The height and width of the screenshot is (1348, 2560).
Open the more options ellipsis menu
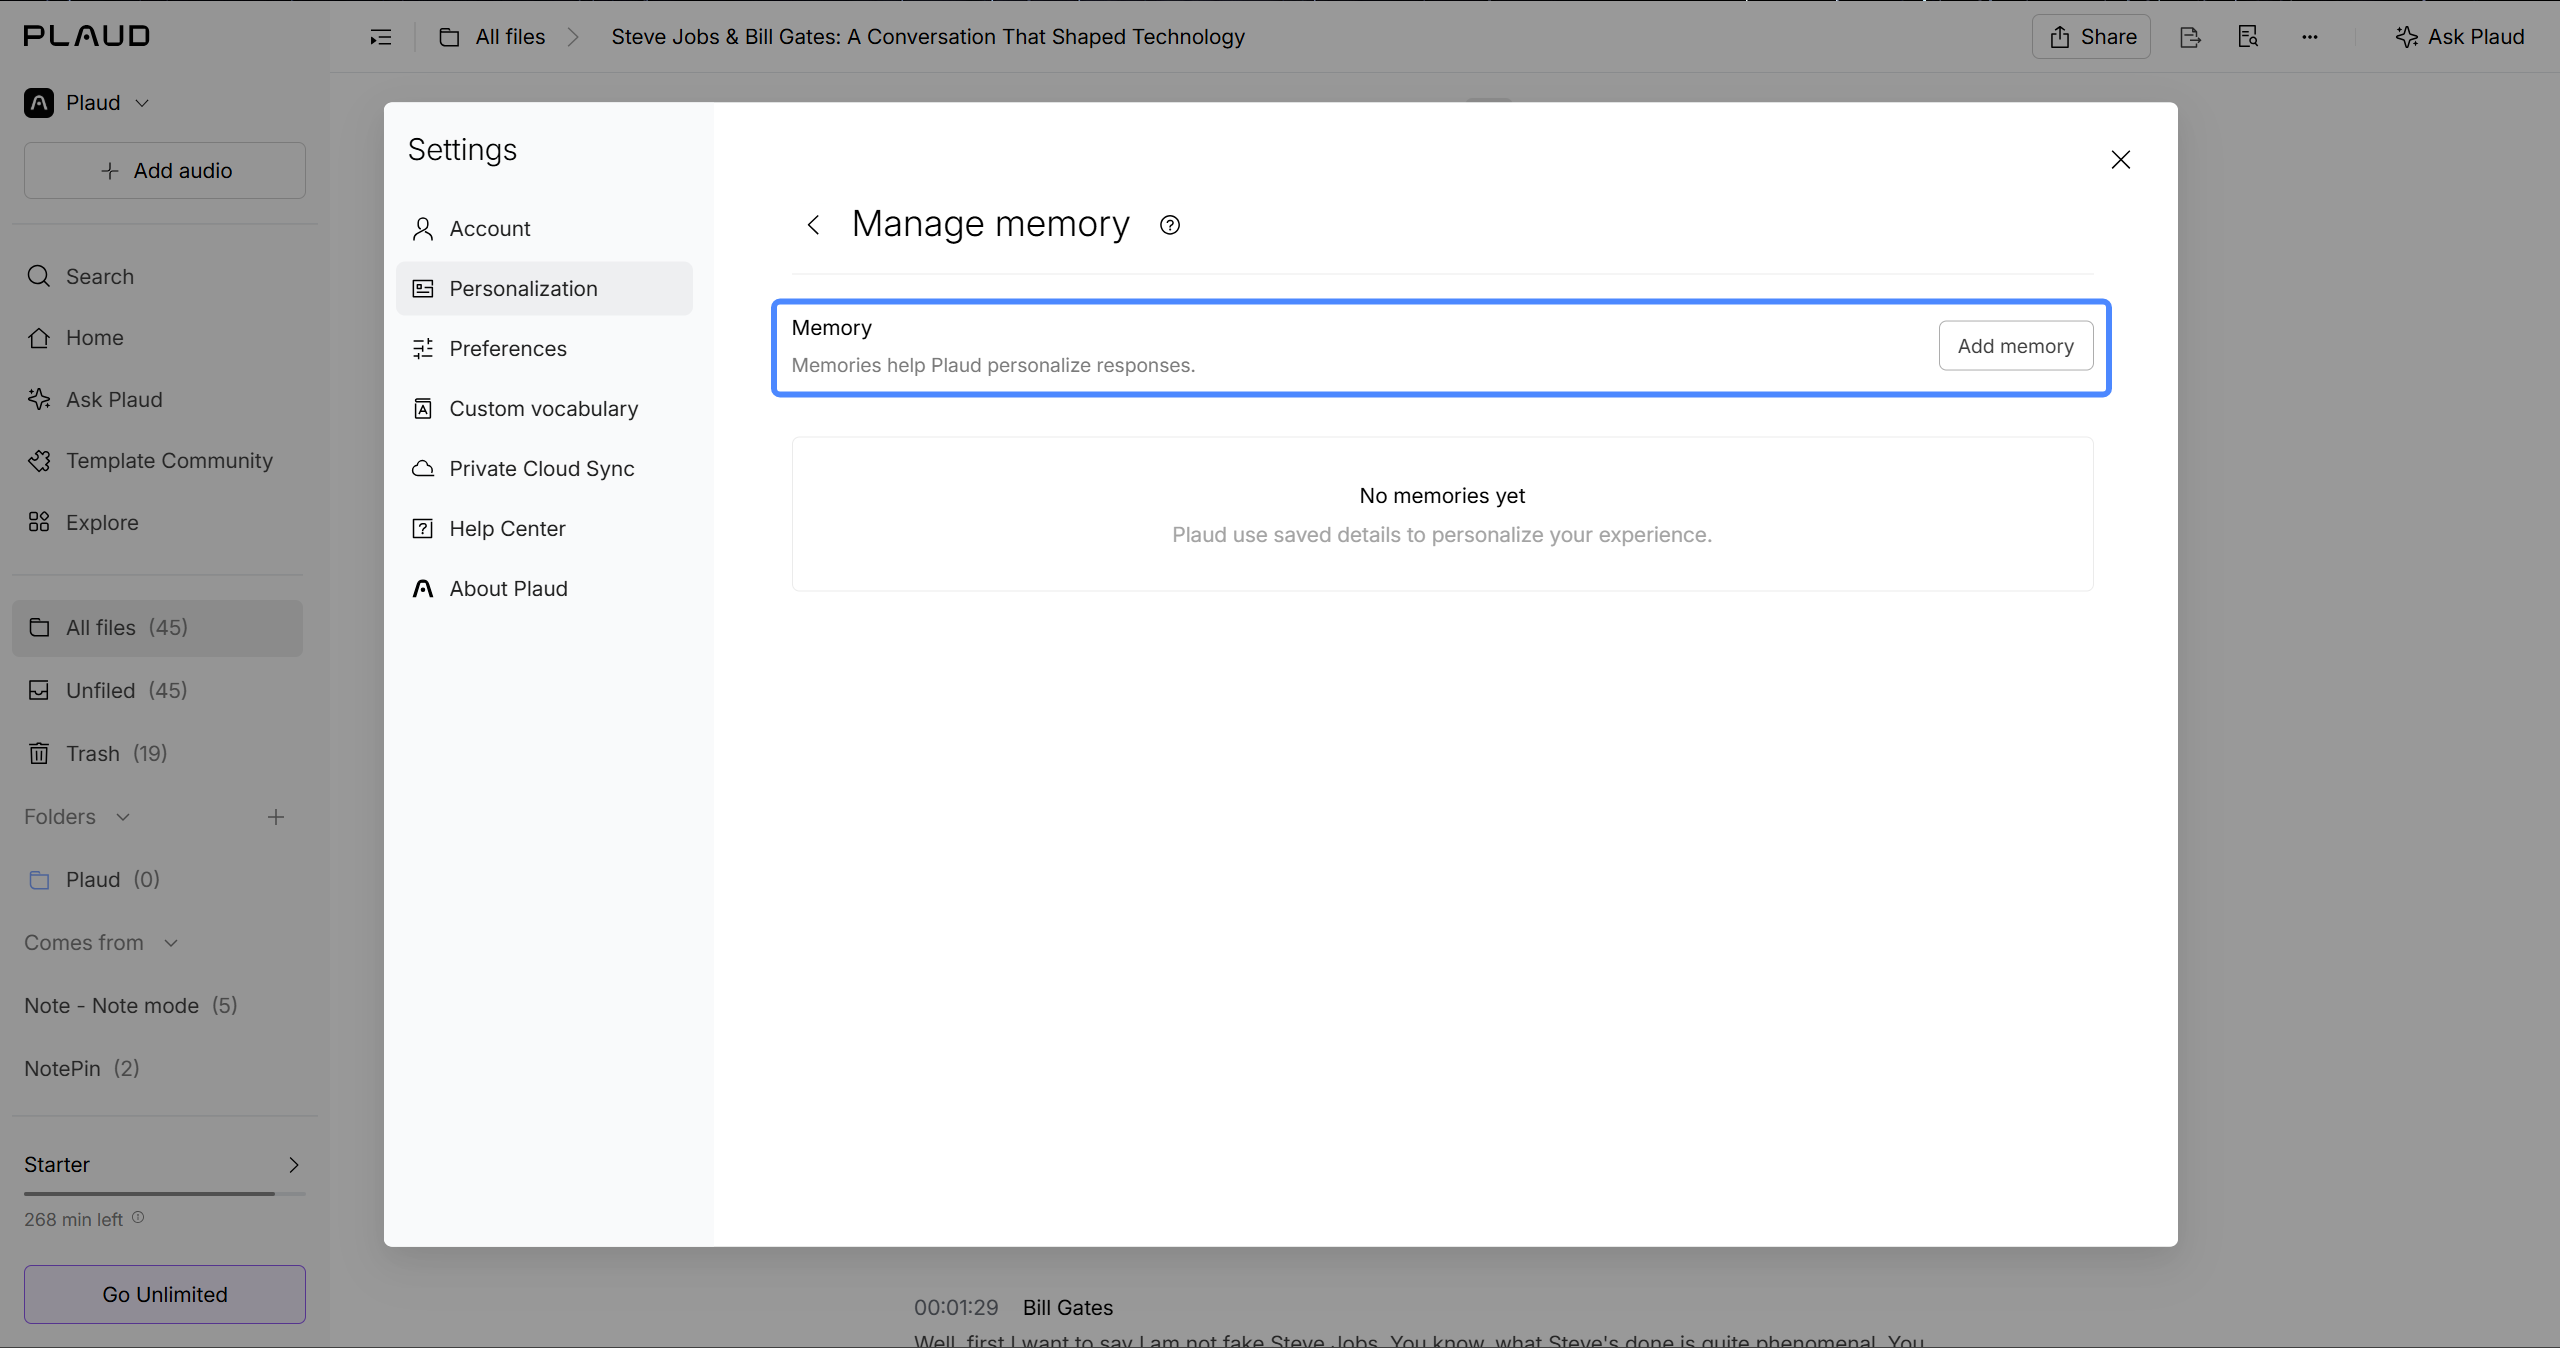pyautogui.click(x=2309, y=37)
